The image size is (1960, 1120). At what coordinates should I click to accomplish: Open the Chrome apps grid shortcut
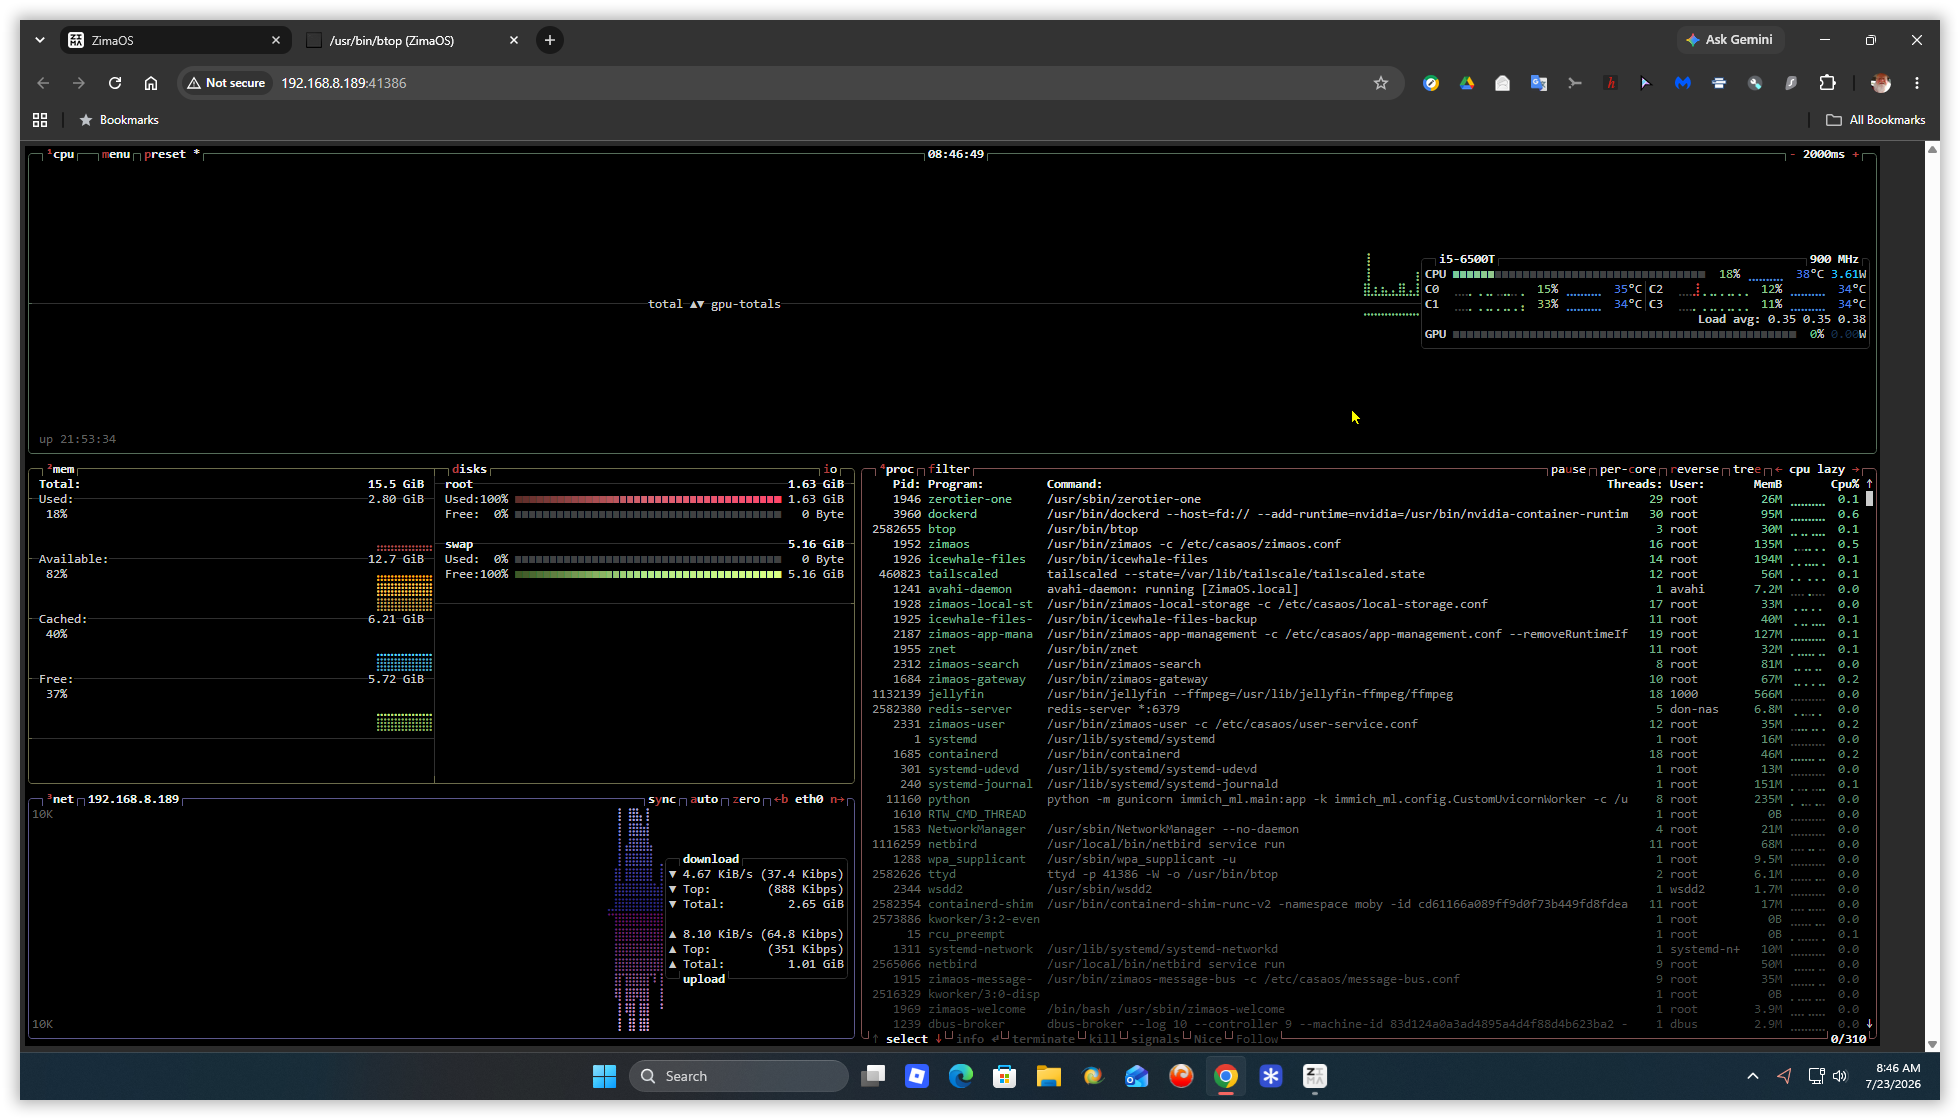(40, 120)
